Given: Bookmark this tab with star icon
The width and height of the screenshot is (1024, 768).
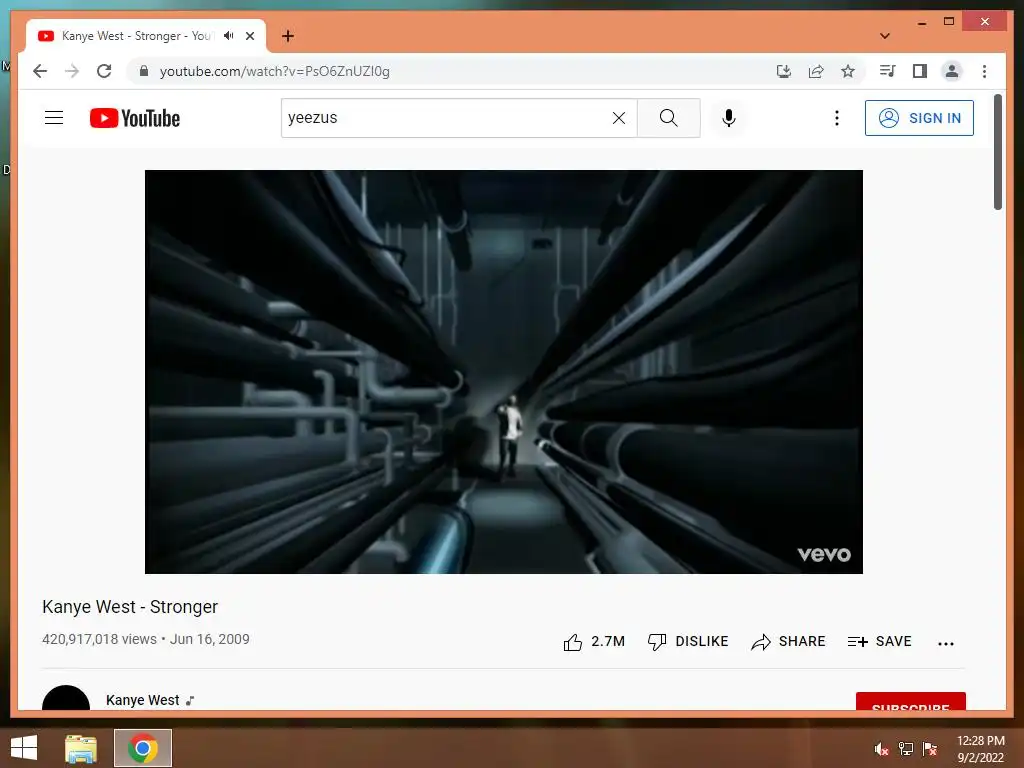Looking at the screenshot, I should (x=848, y=71).
